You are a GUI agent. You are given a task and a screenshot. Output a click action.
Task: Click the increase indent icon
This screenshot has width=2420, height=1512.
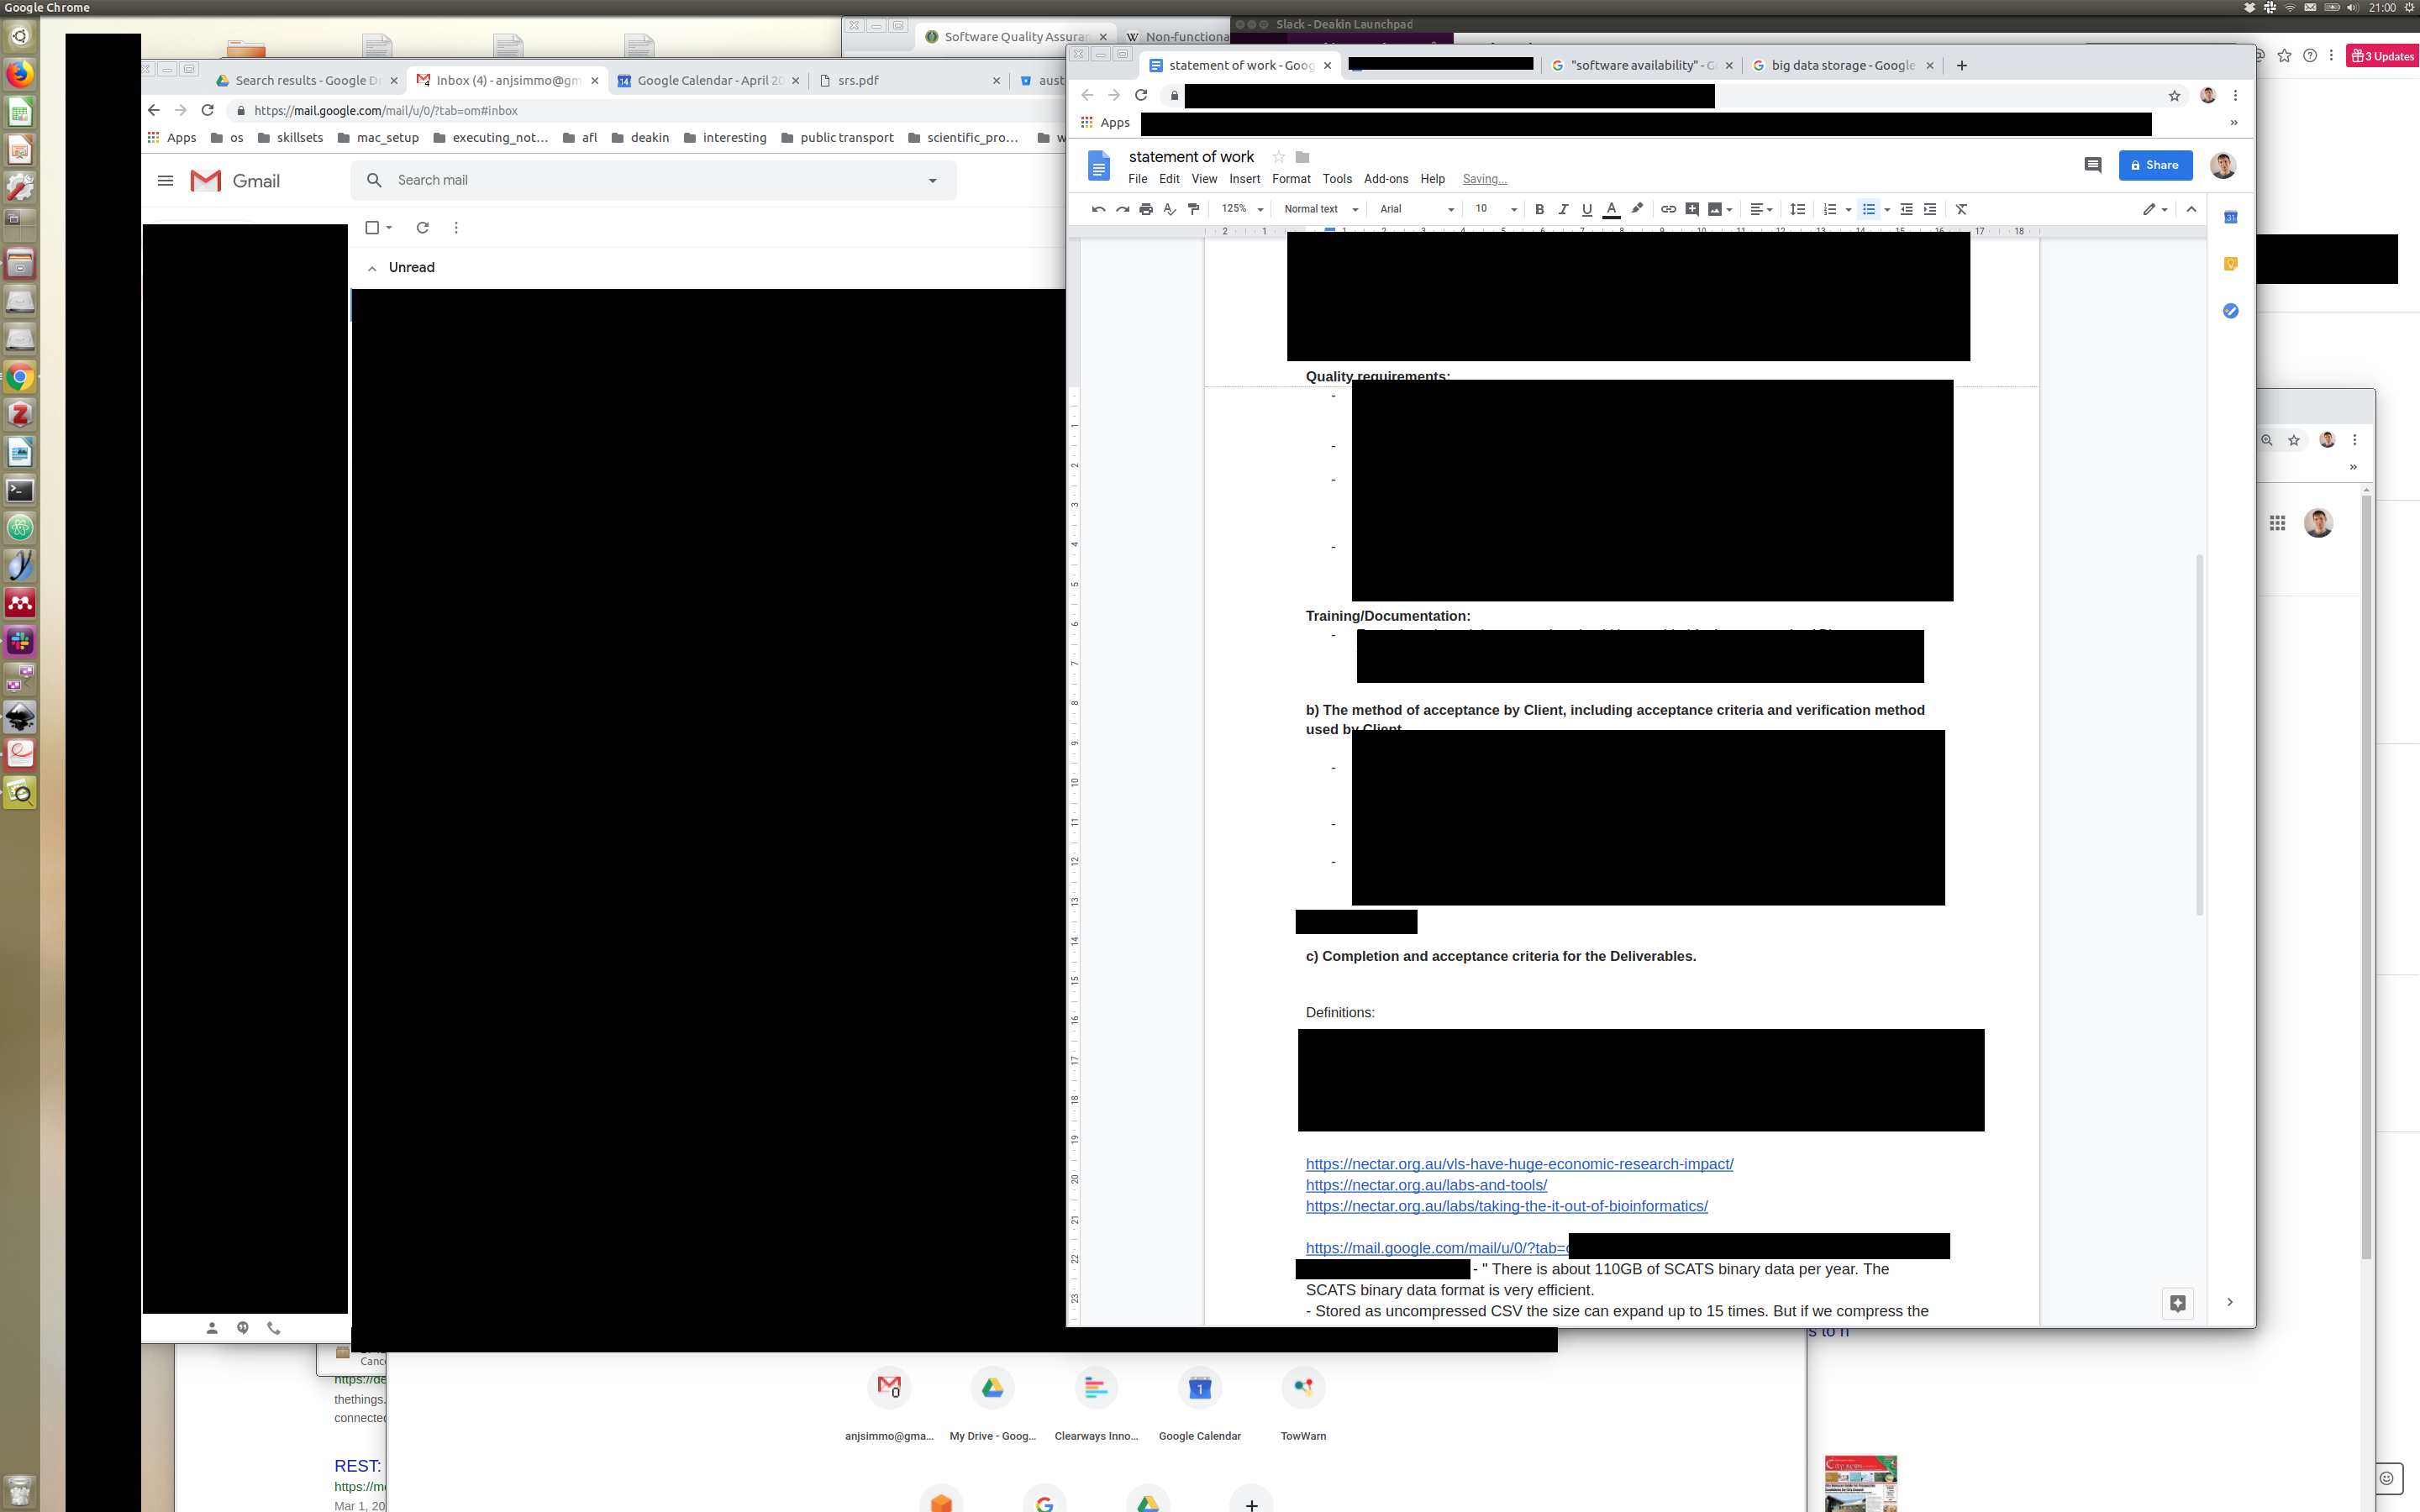click(x=1930, y=209)
